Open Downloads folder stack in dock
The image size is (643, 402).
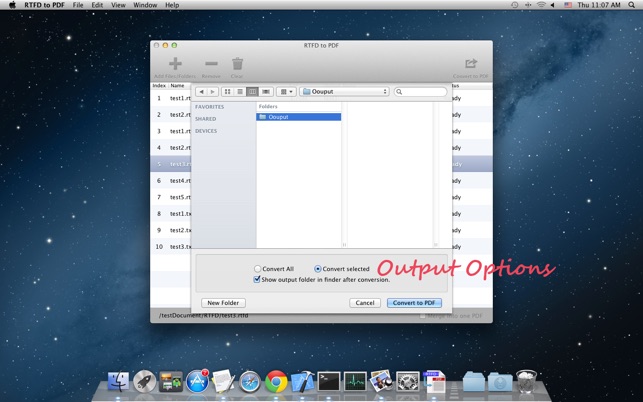coord(500,382)
